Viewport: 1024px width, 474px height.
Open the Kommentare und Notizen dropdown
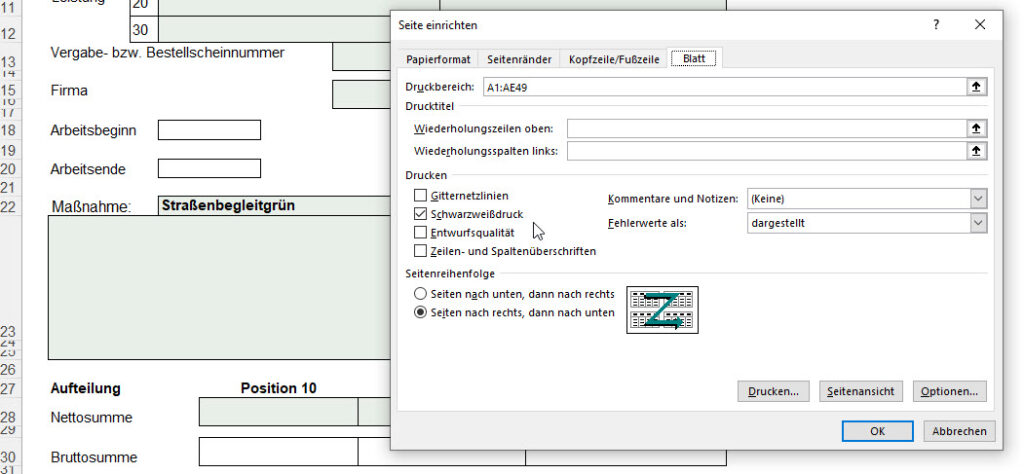pos(977,199)
